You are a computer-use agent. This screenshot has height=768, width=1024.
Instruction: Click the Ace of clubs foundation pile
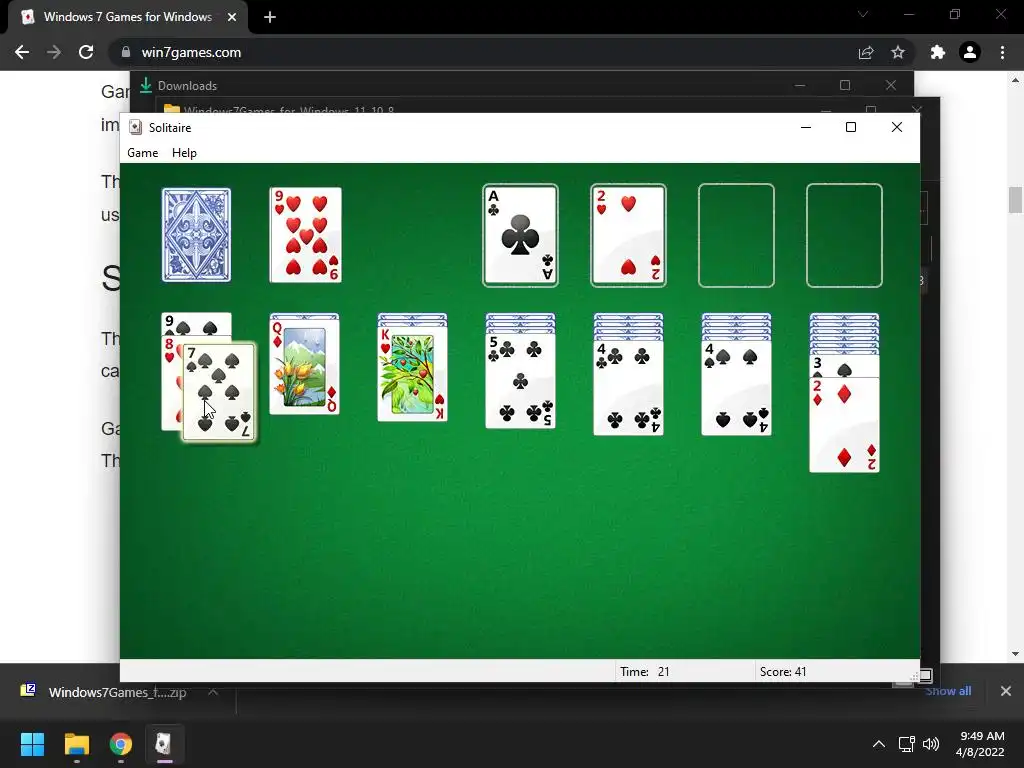(x=520, y=235)
